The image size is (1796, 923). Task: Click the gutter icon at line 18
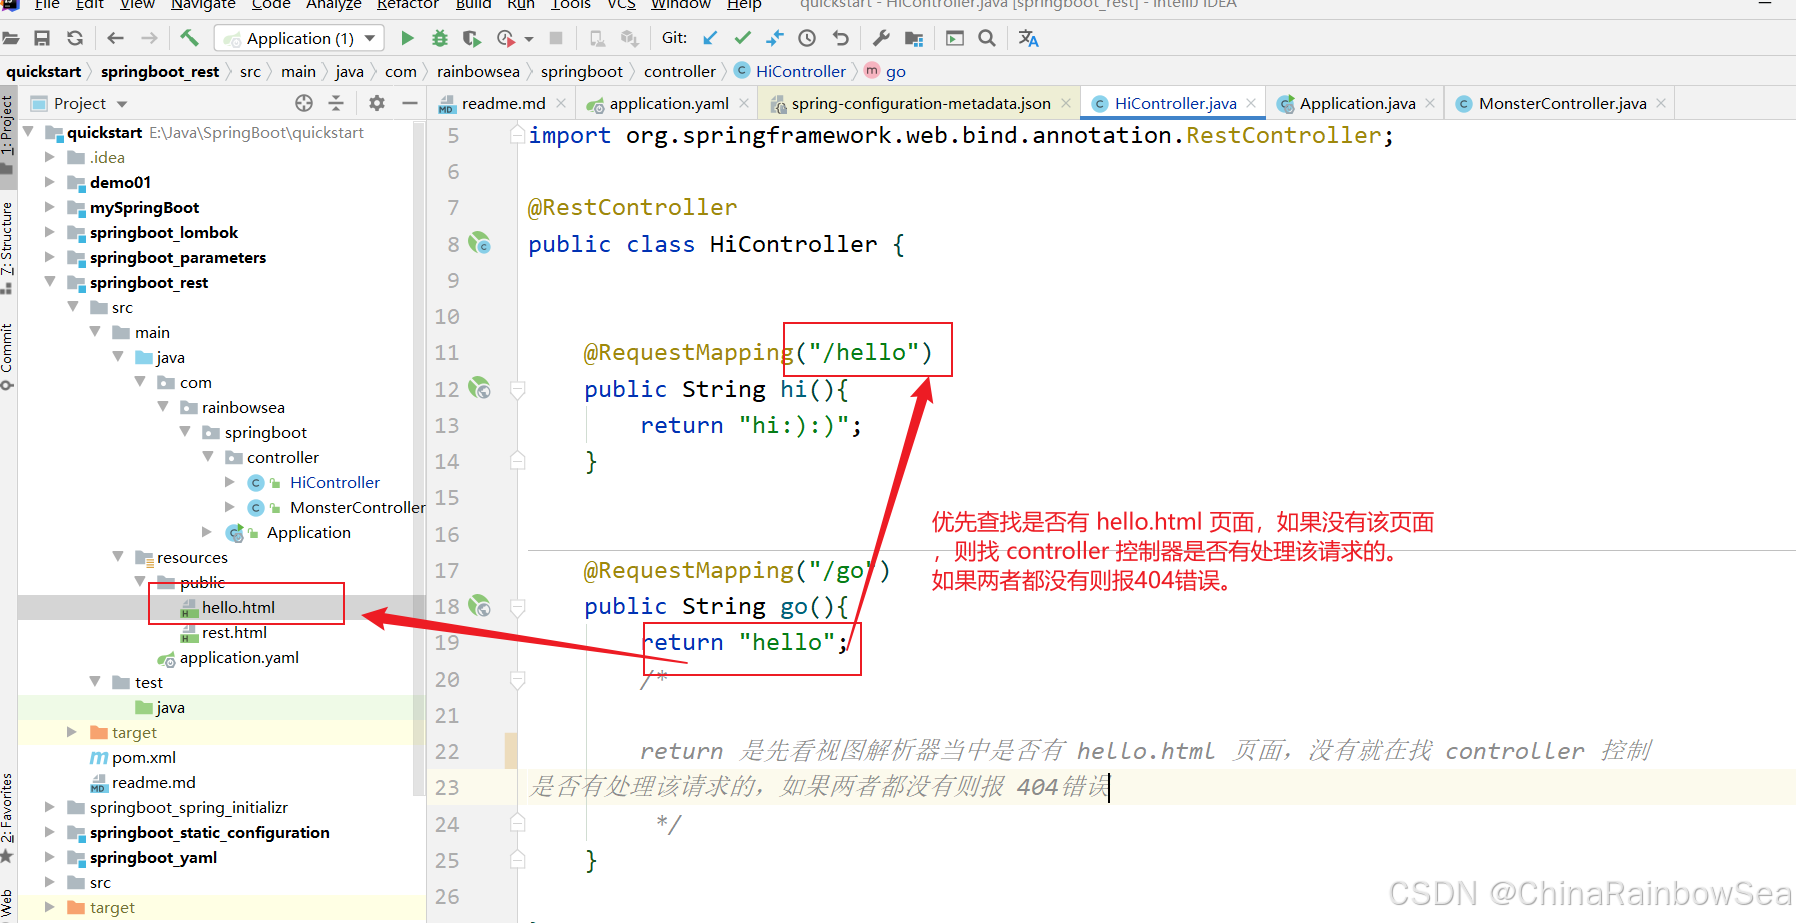click(480, 605)
